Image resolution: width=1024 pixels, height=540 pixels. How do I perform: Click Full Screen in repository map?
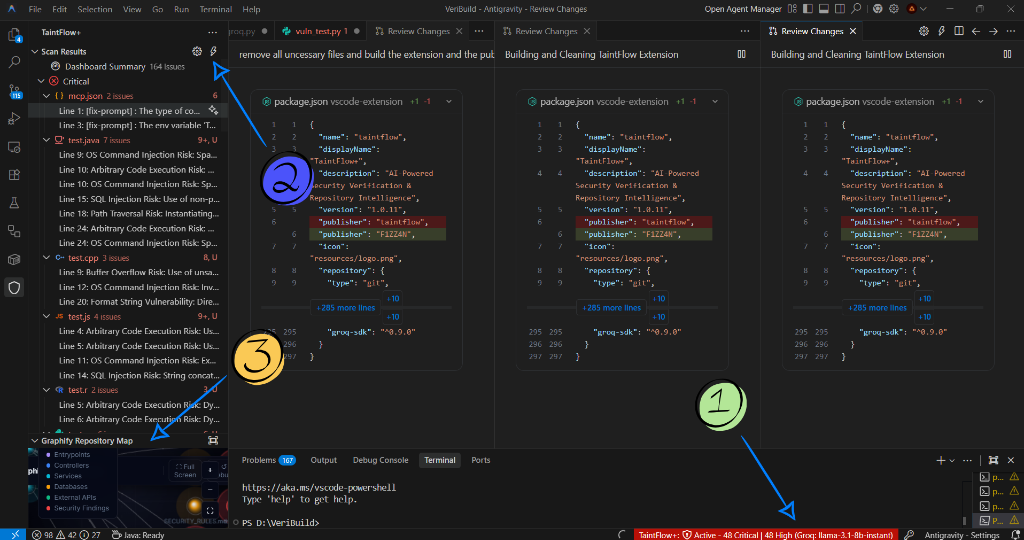185,471
